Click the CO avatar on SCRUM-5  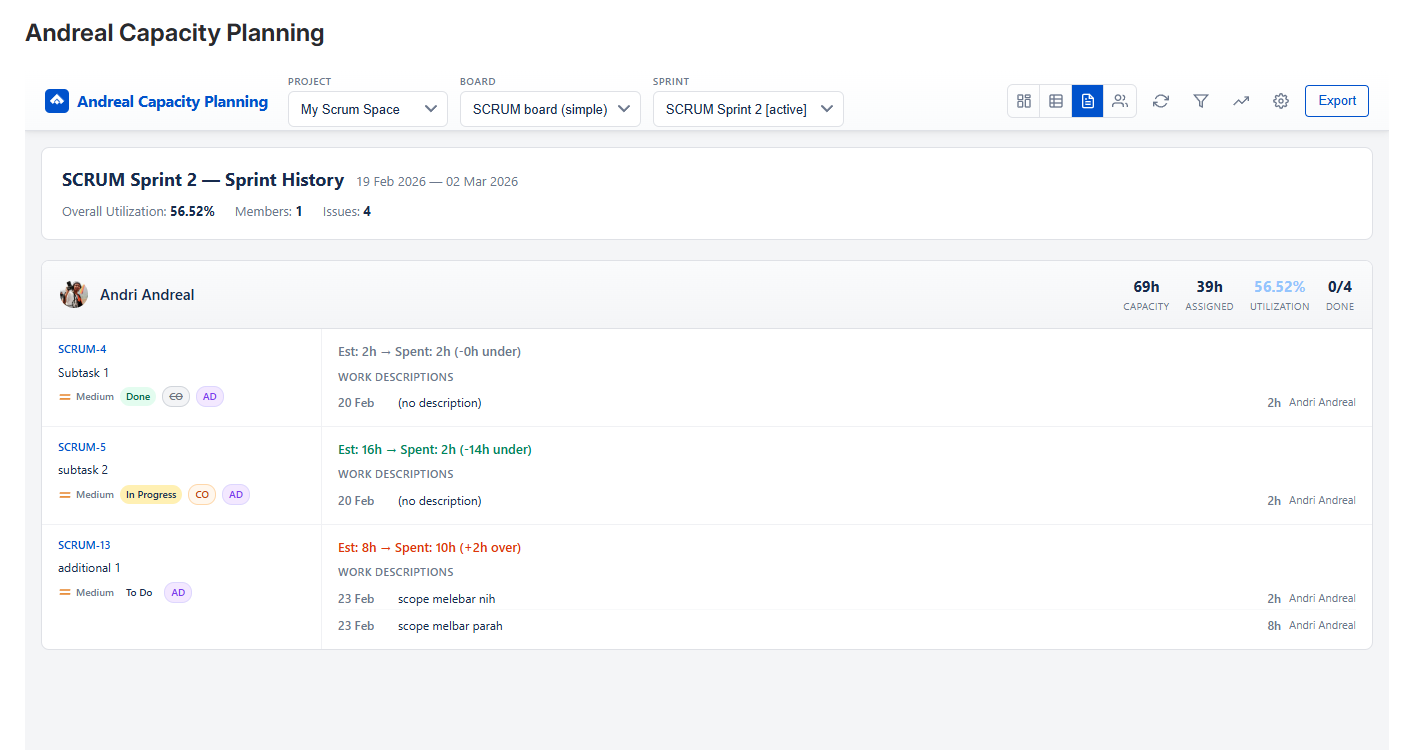(201, 494)
